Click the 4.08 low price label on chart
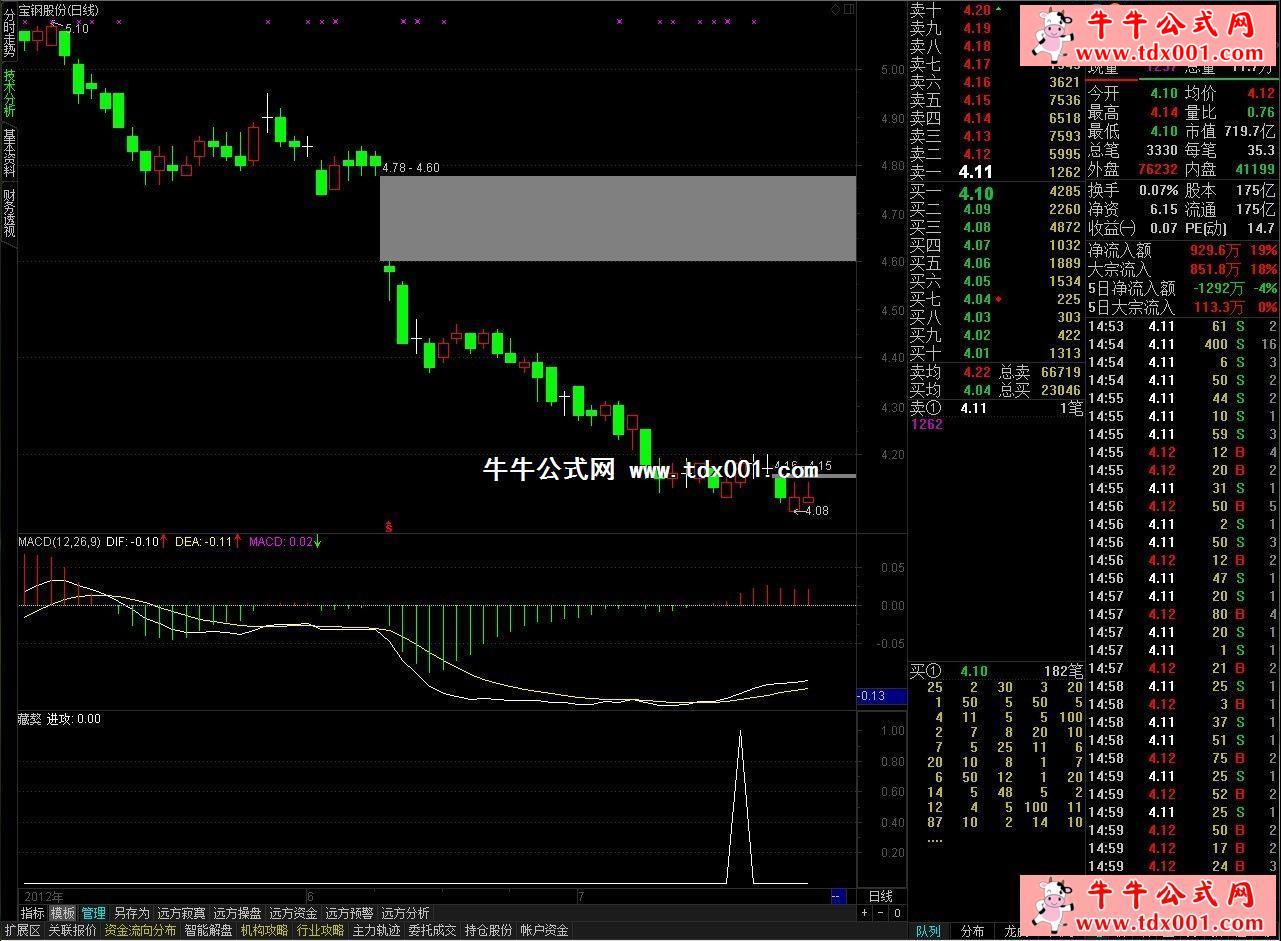The width and height of the screenshot is (1281, 941). (x=817, y=511)
